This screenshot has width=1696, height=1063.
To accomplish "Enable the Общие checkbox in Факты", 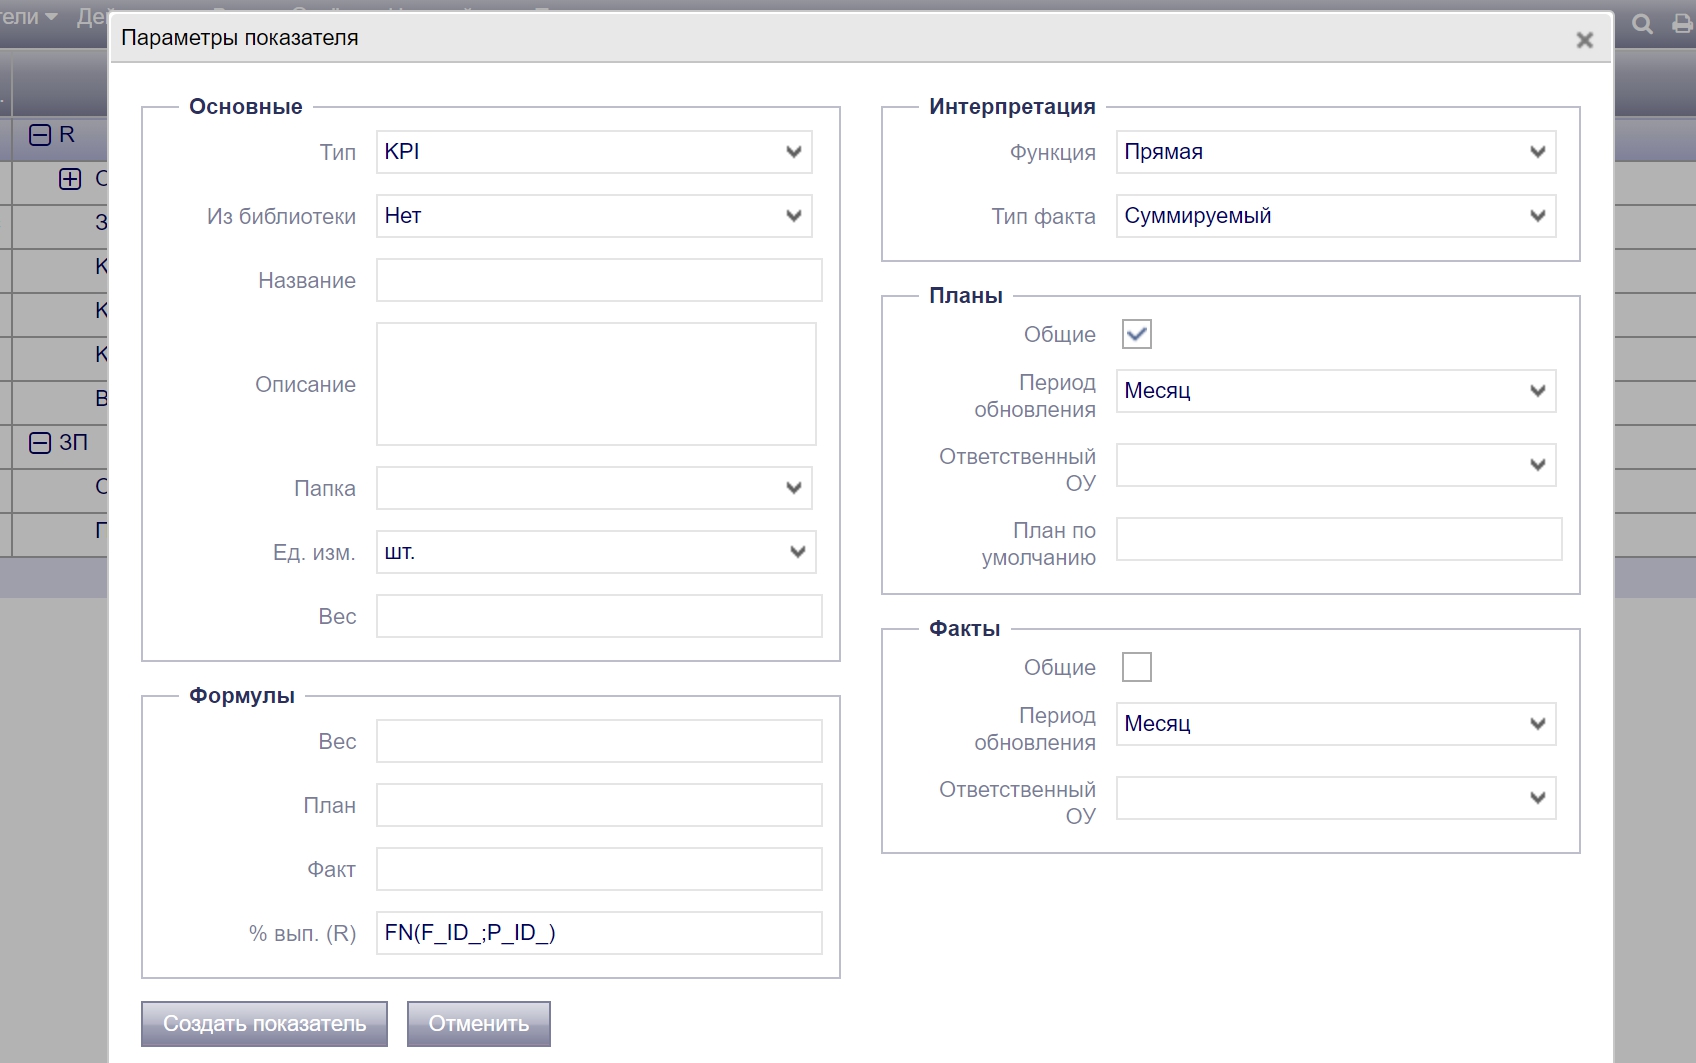I will [x=1136, y=667].
